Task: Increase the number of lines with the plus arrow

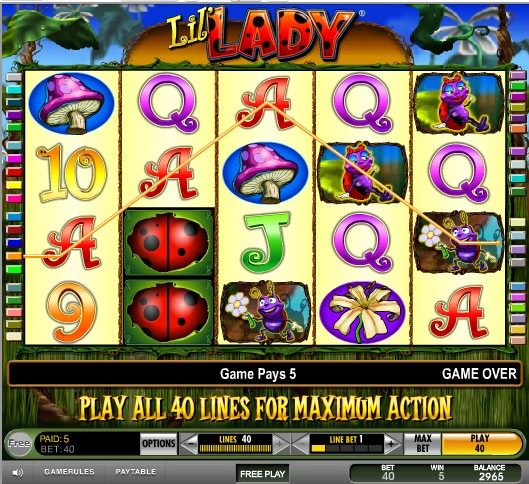Action: pyautogui.click(x=281, y=444)
